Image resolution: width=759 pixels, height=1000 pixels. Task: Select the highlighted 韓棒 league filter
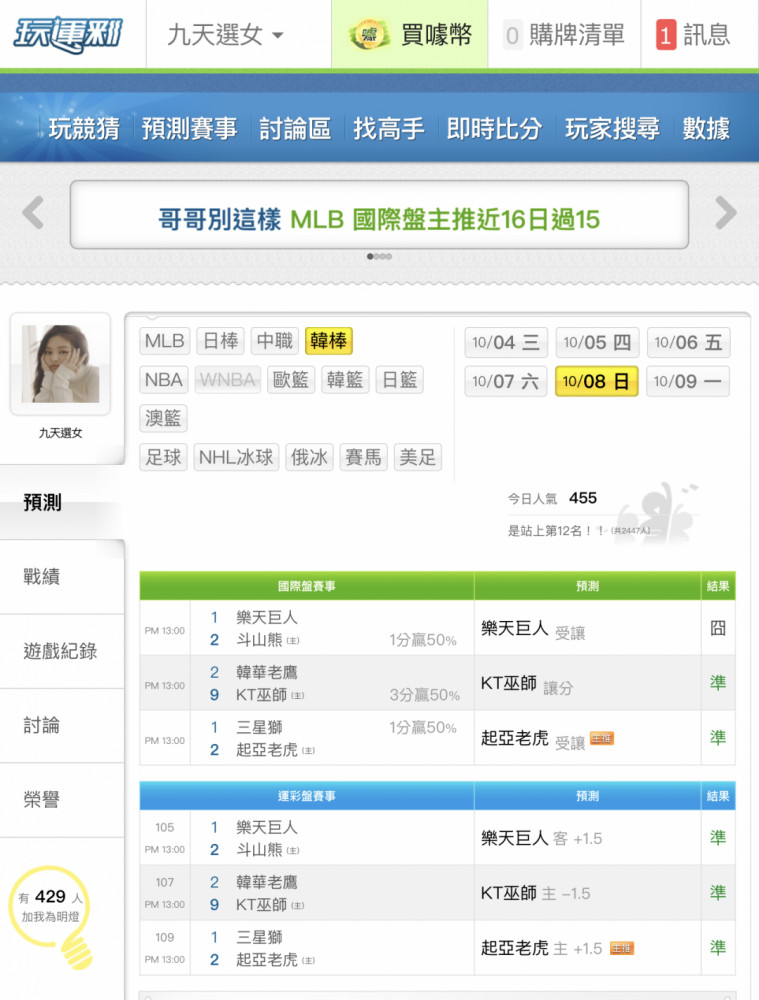pyautogui.click(x=328, y=341)
